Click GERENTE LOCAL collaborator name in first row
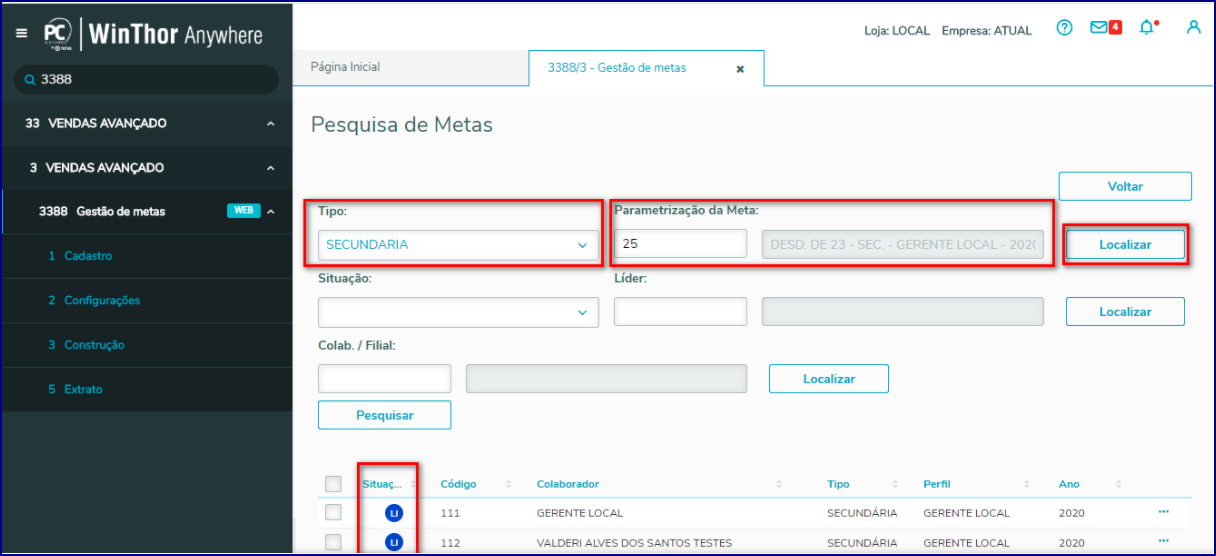Viewport: 1216px width, 556px height. (x=580, y=513)
